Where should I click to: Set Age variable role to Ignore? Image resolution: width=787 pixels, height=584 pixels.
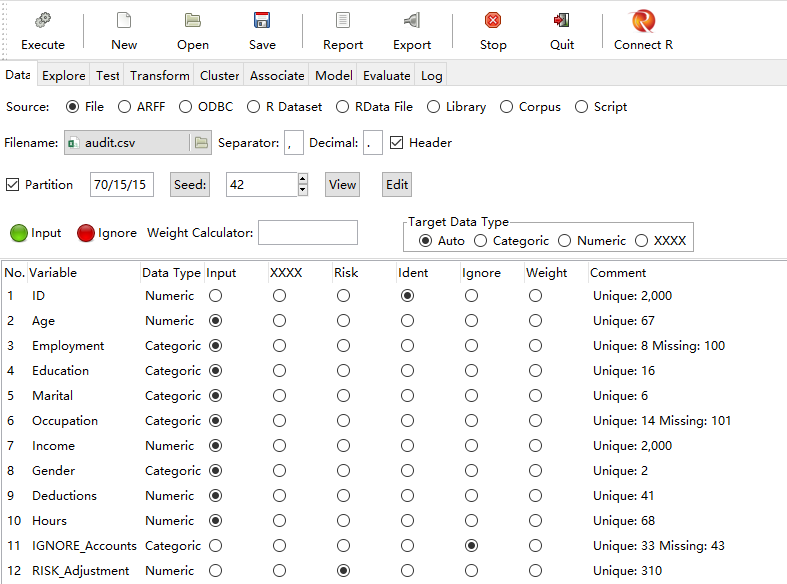pos(471,321)
